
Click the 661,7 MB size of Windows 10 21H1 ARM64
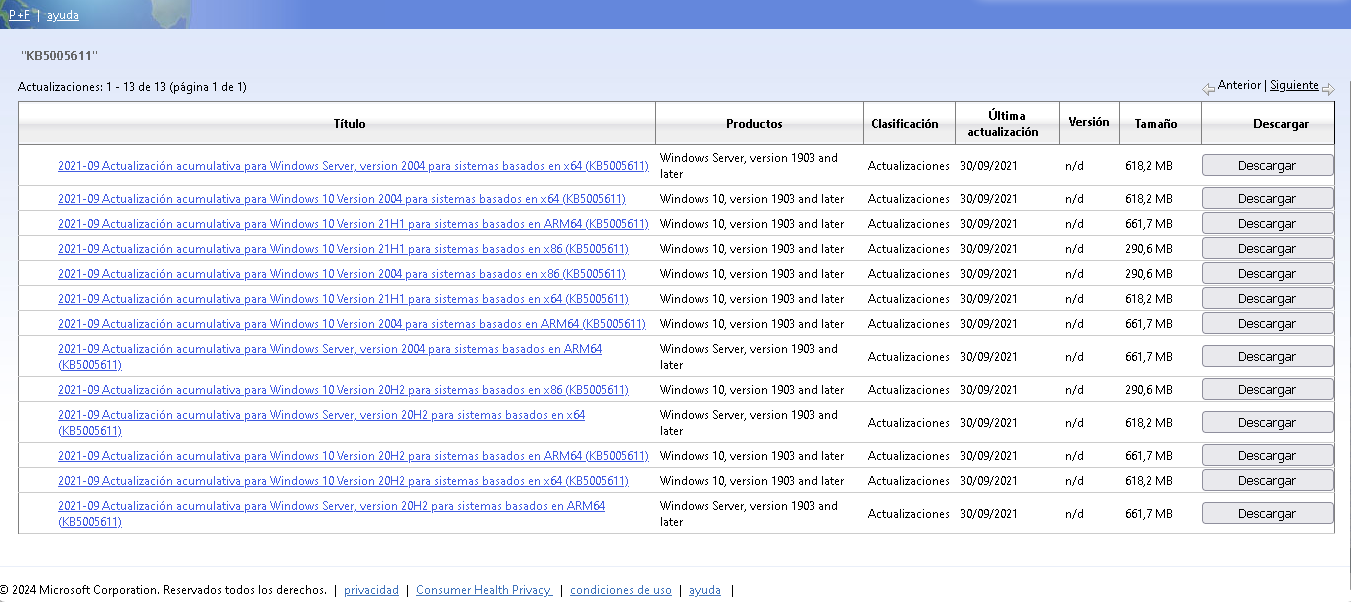[x=1149, y=224]
